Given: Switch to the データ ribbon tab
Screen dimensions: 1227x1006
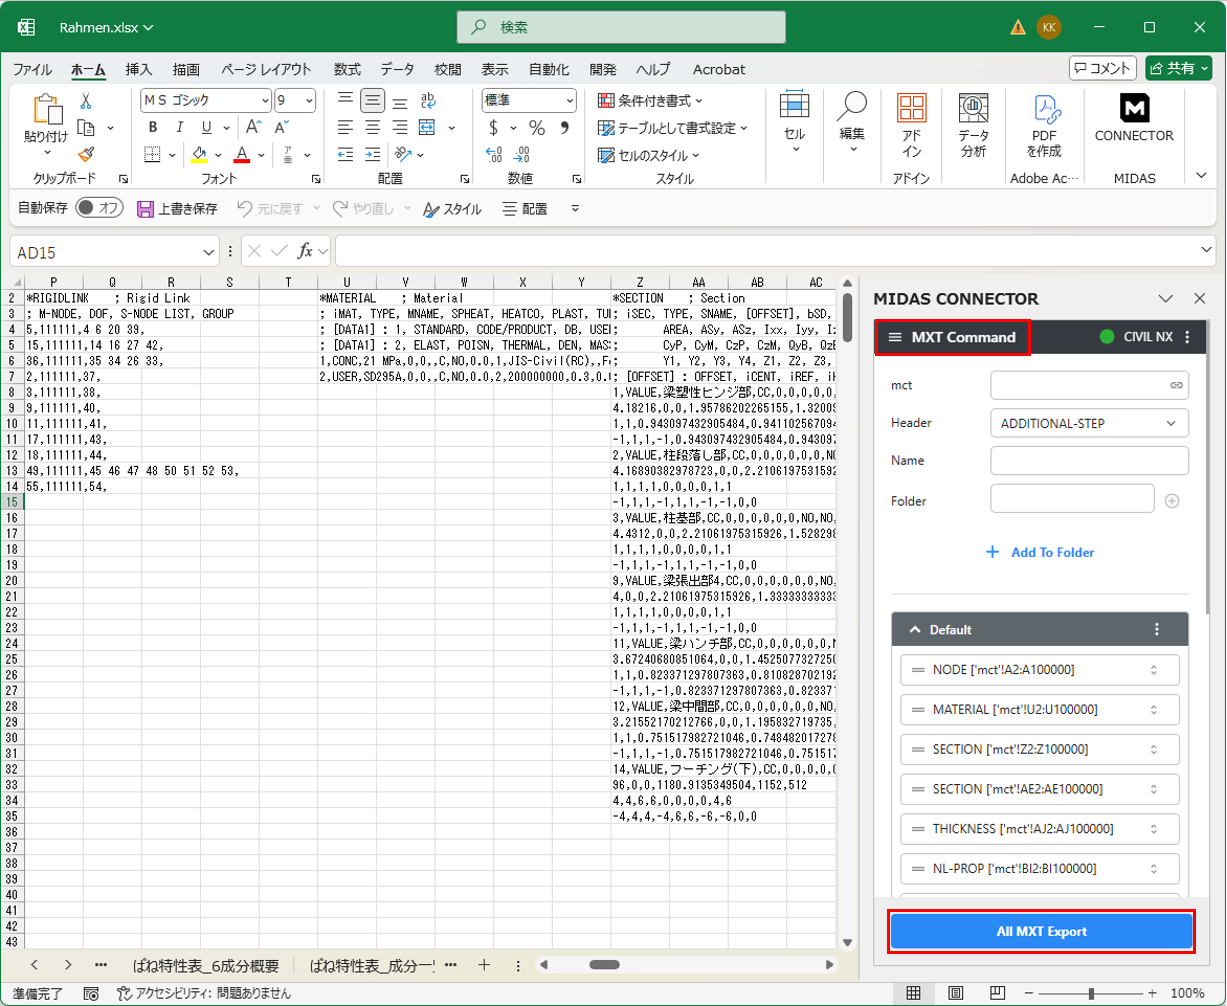Looking at the screenshot, I should point(397,69).
